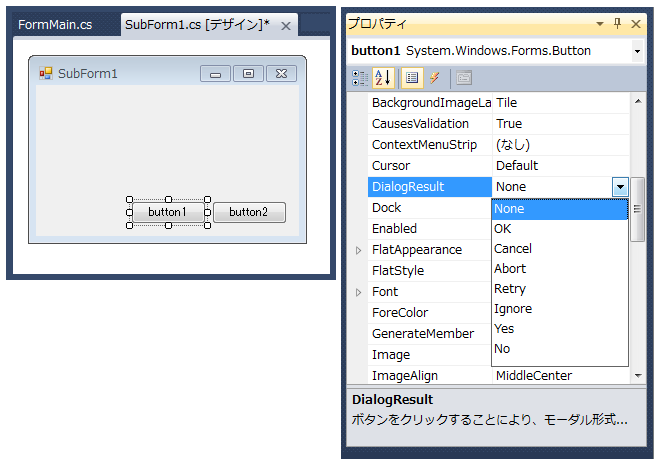
Task: Click the bottom-right resize handle of button1
Action: [207, 226]
